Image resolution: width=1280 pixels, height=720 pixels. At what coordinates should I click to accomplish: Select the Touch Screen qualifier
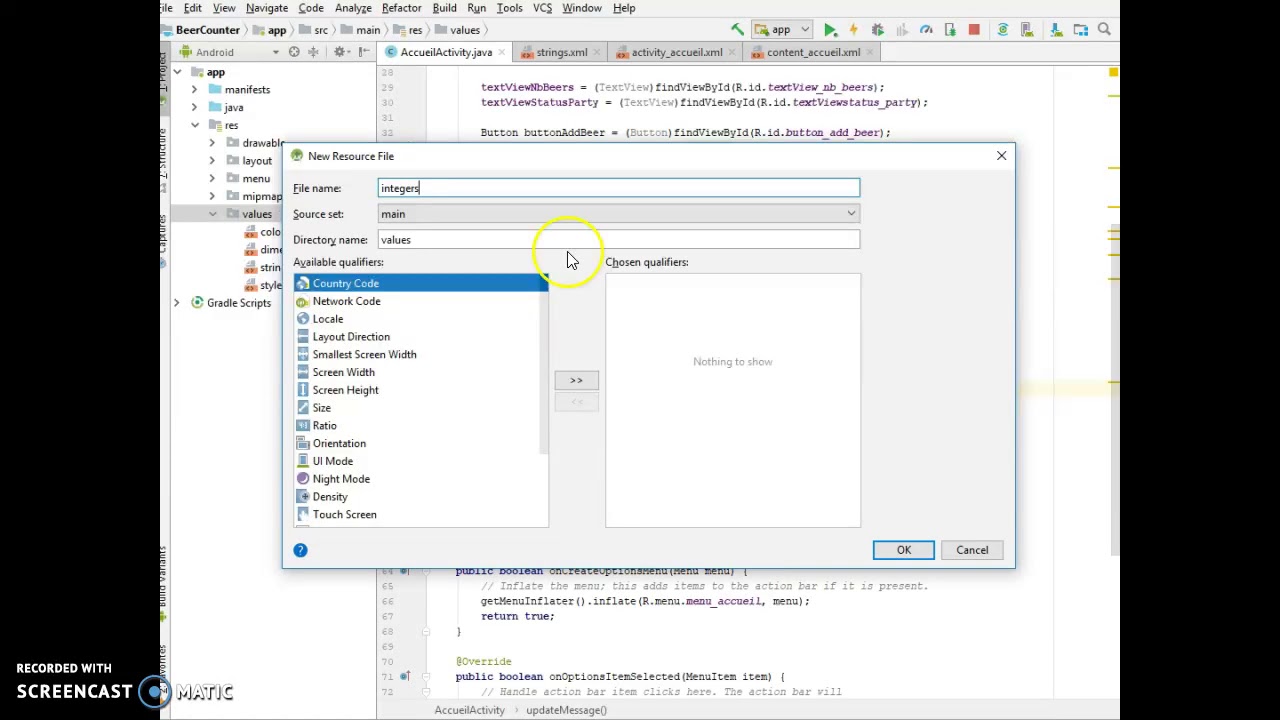pos(421,514)
